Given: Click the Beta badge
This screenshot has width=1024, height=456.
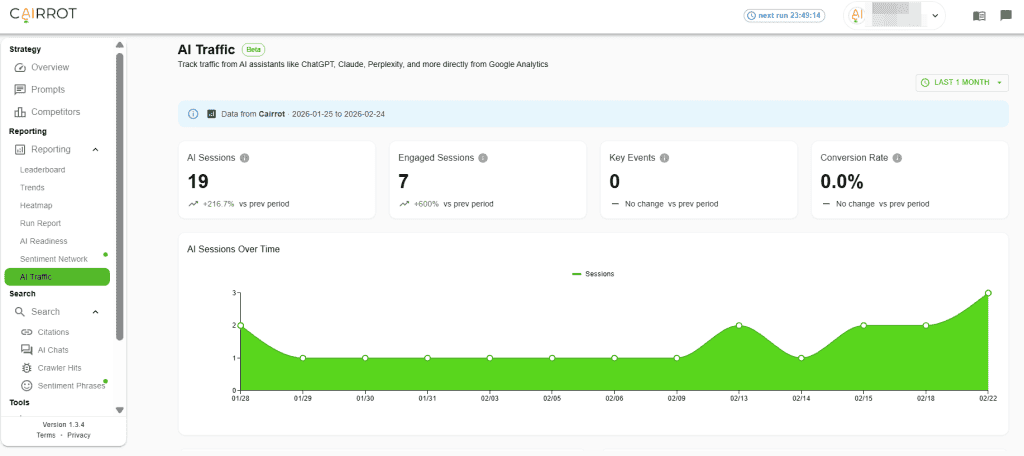Looking at the screenshot, I should 253,50.
